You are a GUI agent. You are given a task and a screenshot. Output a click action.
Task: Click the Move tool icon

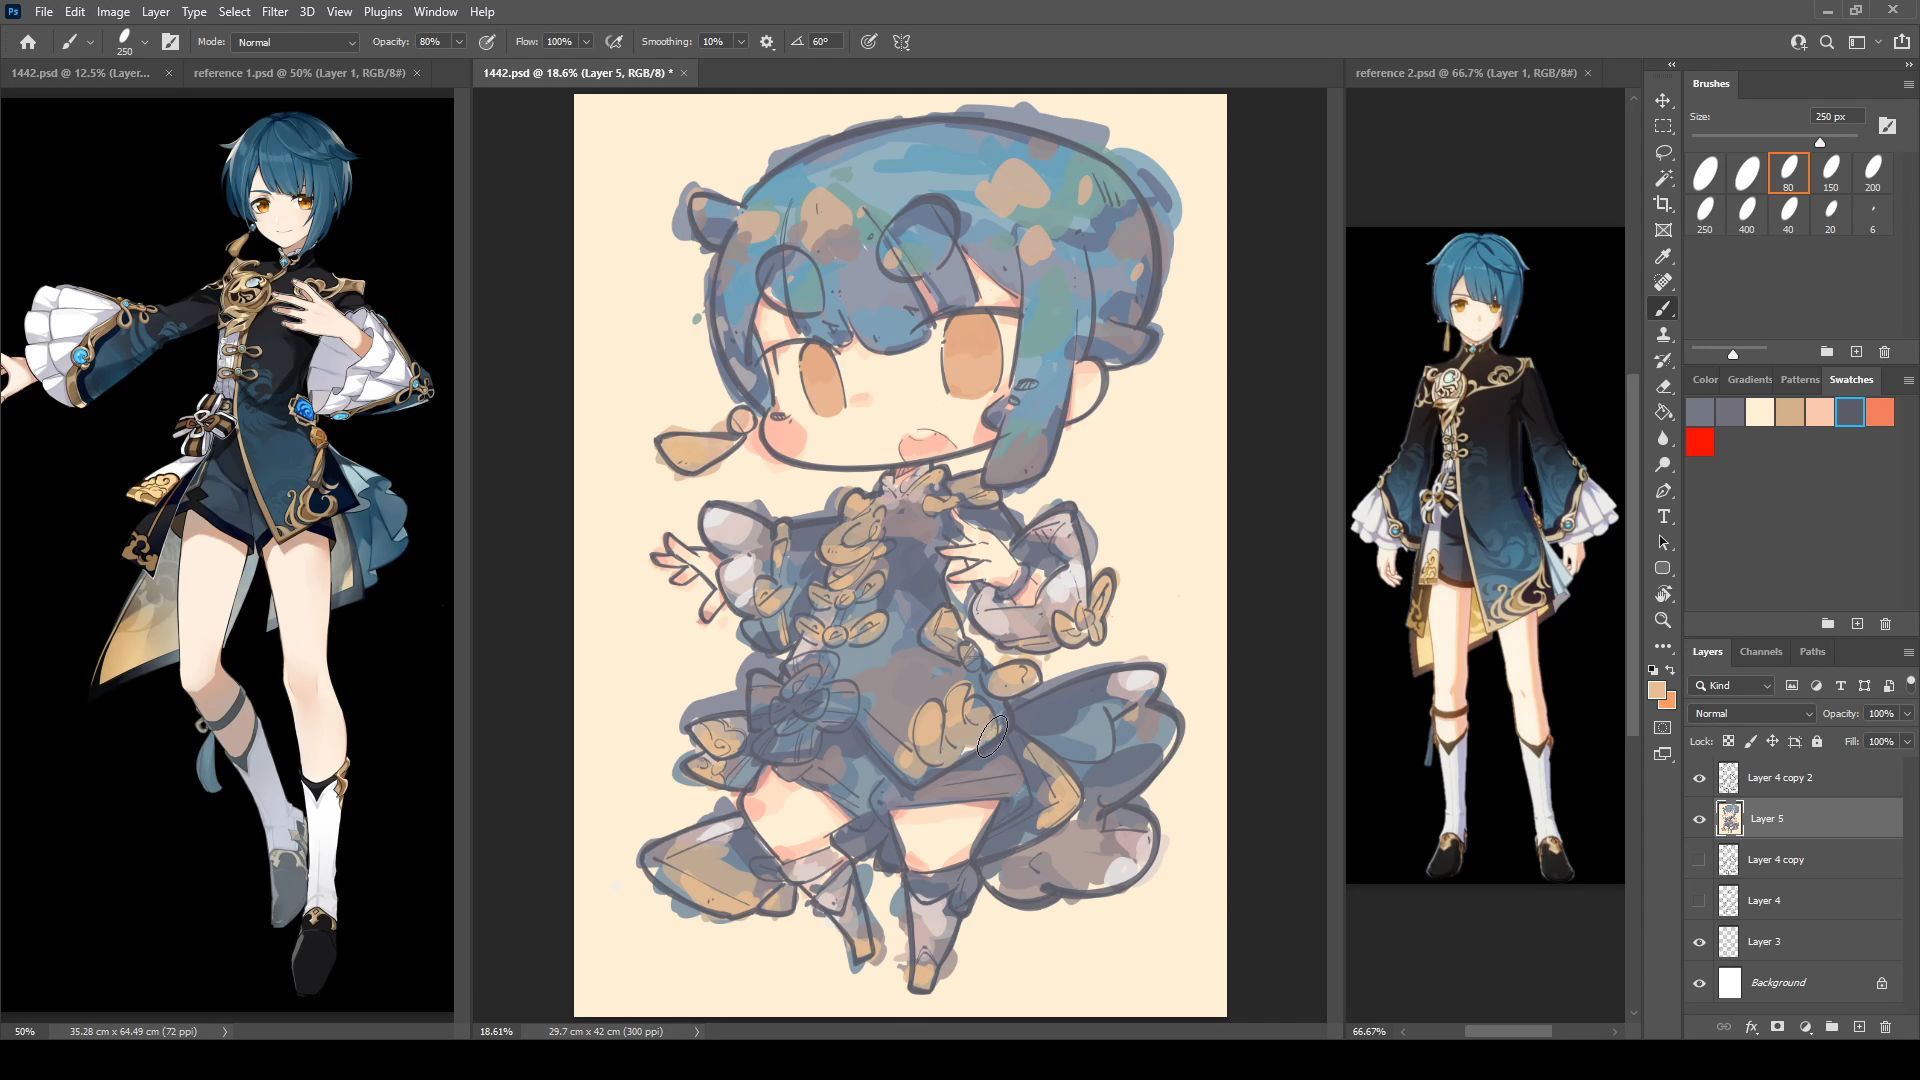point(1663,101)
